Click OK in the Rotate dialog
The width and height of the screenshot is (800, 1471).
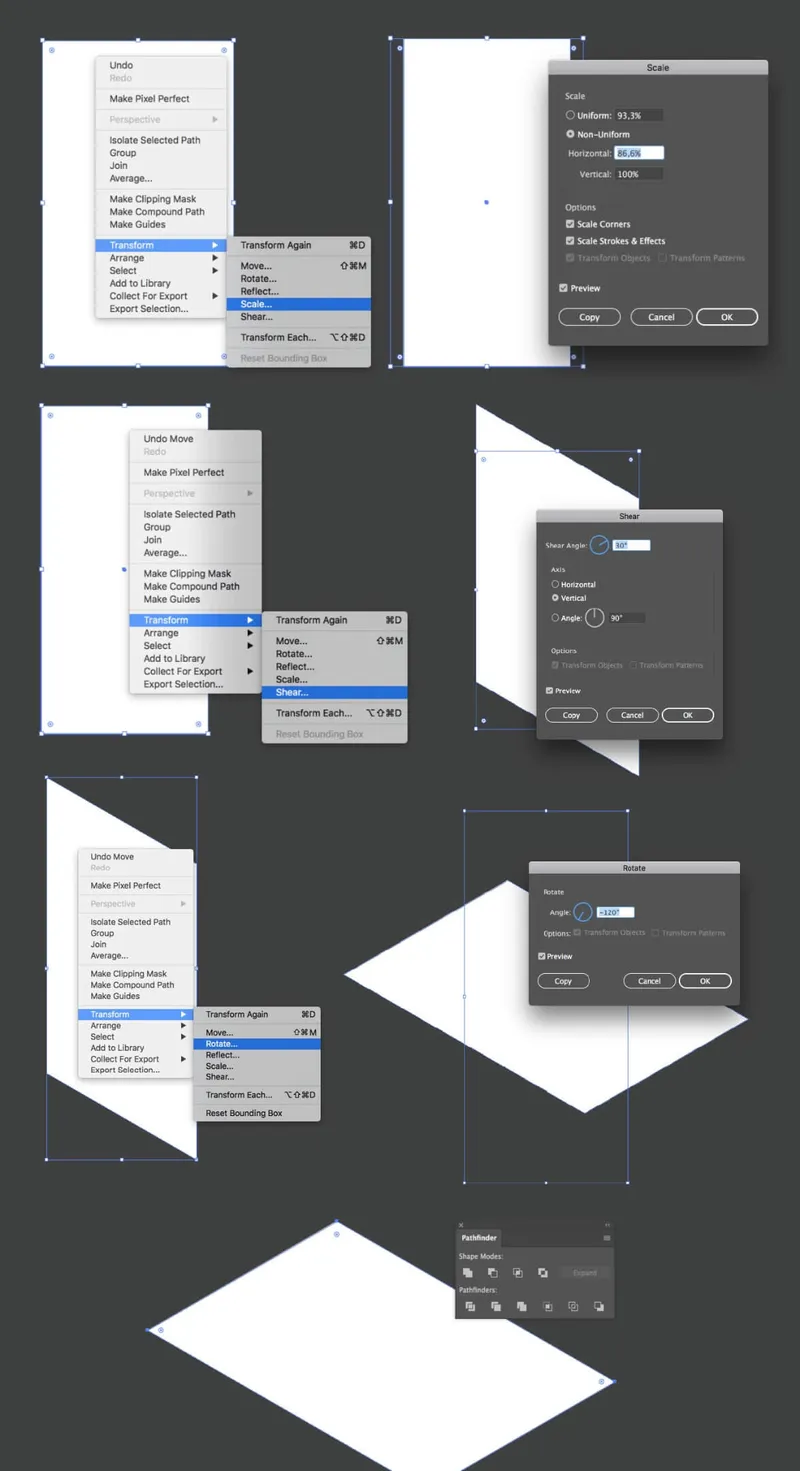705,981
